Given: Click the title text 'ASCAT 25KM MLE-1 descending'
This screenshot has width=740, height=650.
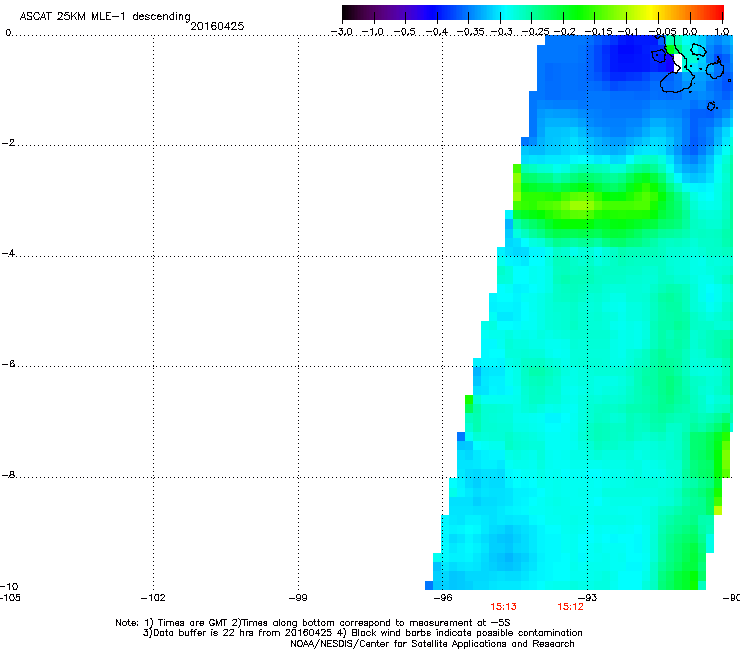Looking at the screenshot, I should (x=105, y=17).
